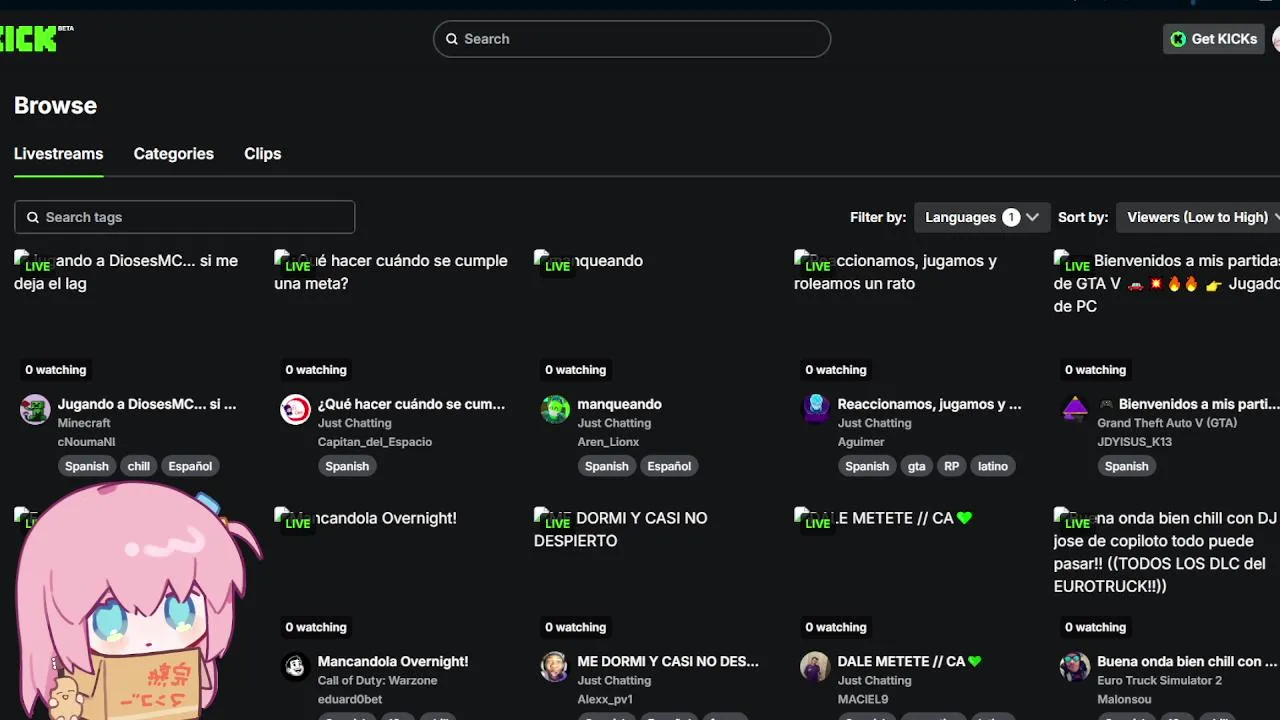Click JDYISUS_K13 channel name
The height and width of the screenshot is (720, 1280).
(x=1134, y=441)
